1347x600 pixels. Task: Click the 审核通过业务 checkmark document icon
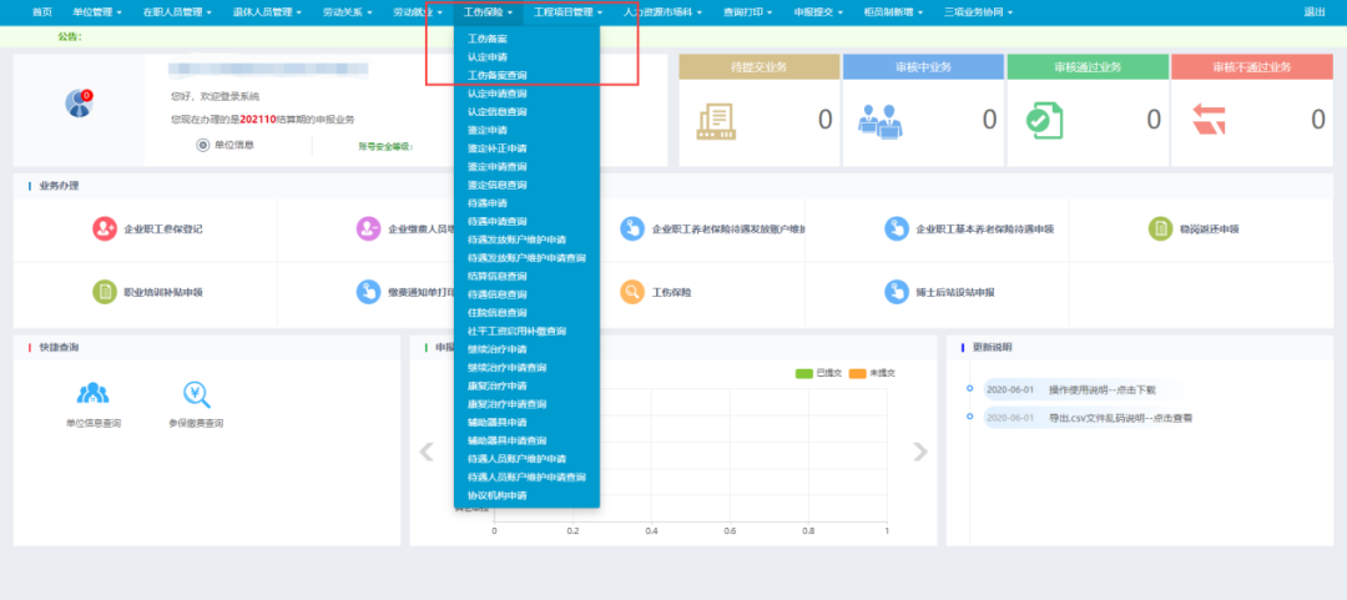pyautogui.click(x=1044, y=121)
